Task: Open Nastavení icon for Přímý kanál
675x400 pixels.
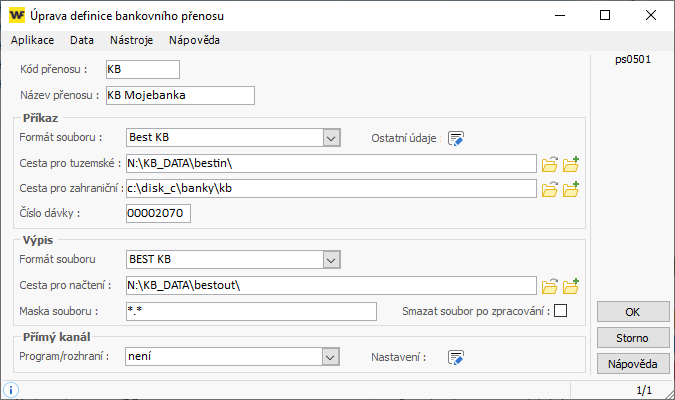Action: (456, 356)
